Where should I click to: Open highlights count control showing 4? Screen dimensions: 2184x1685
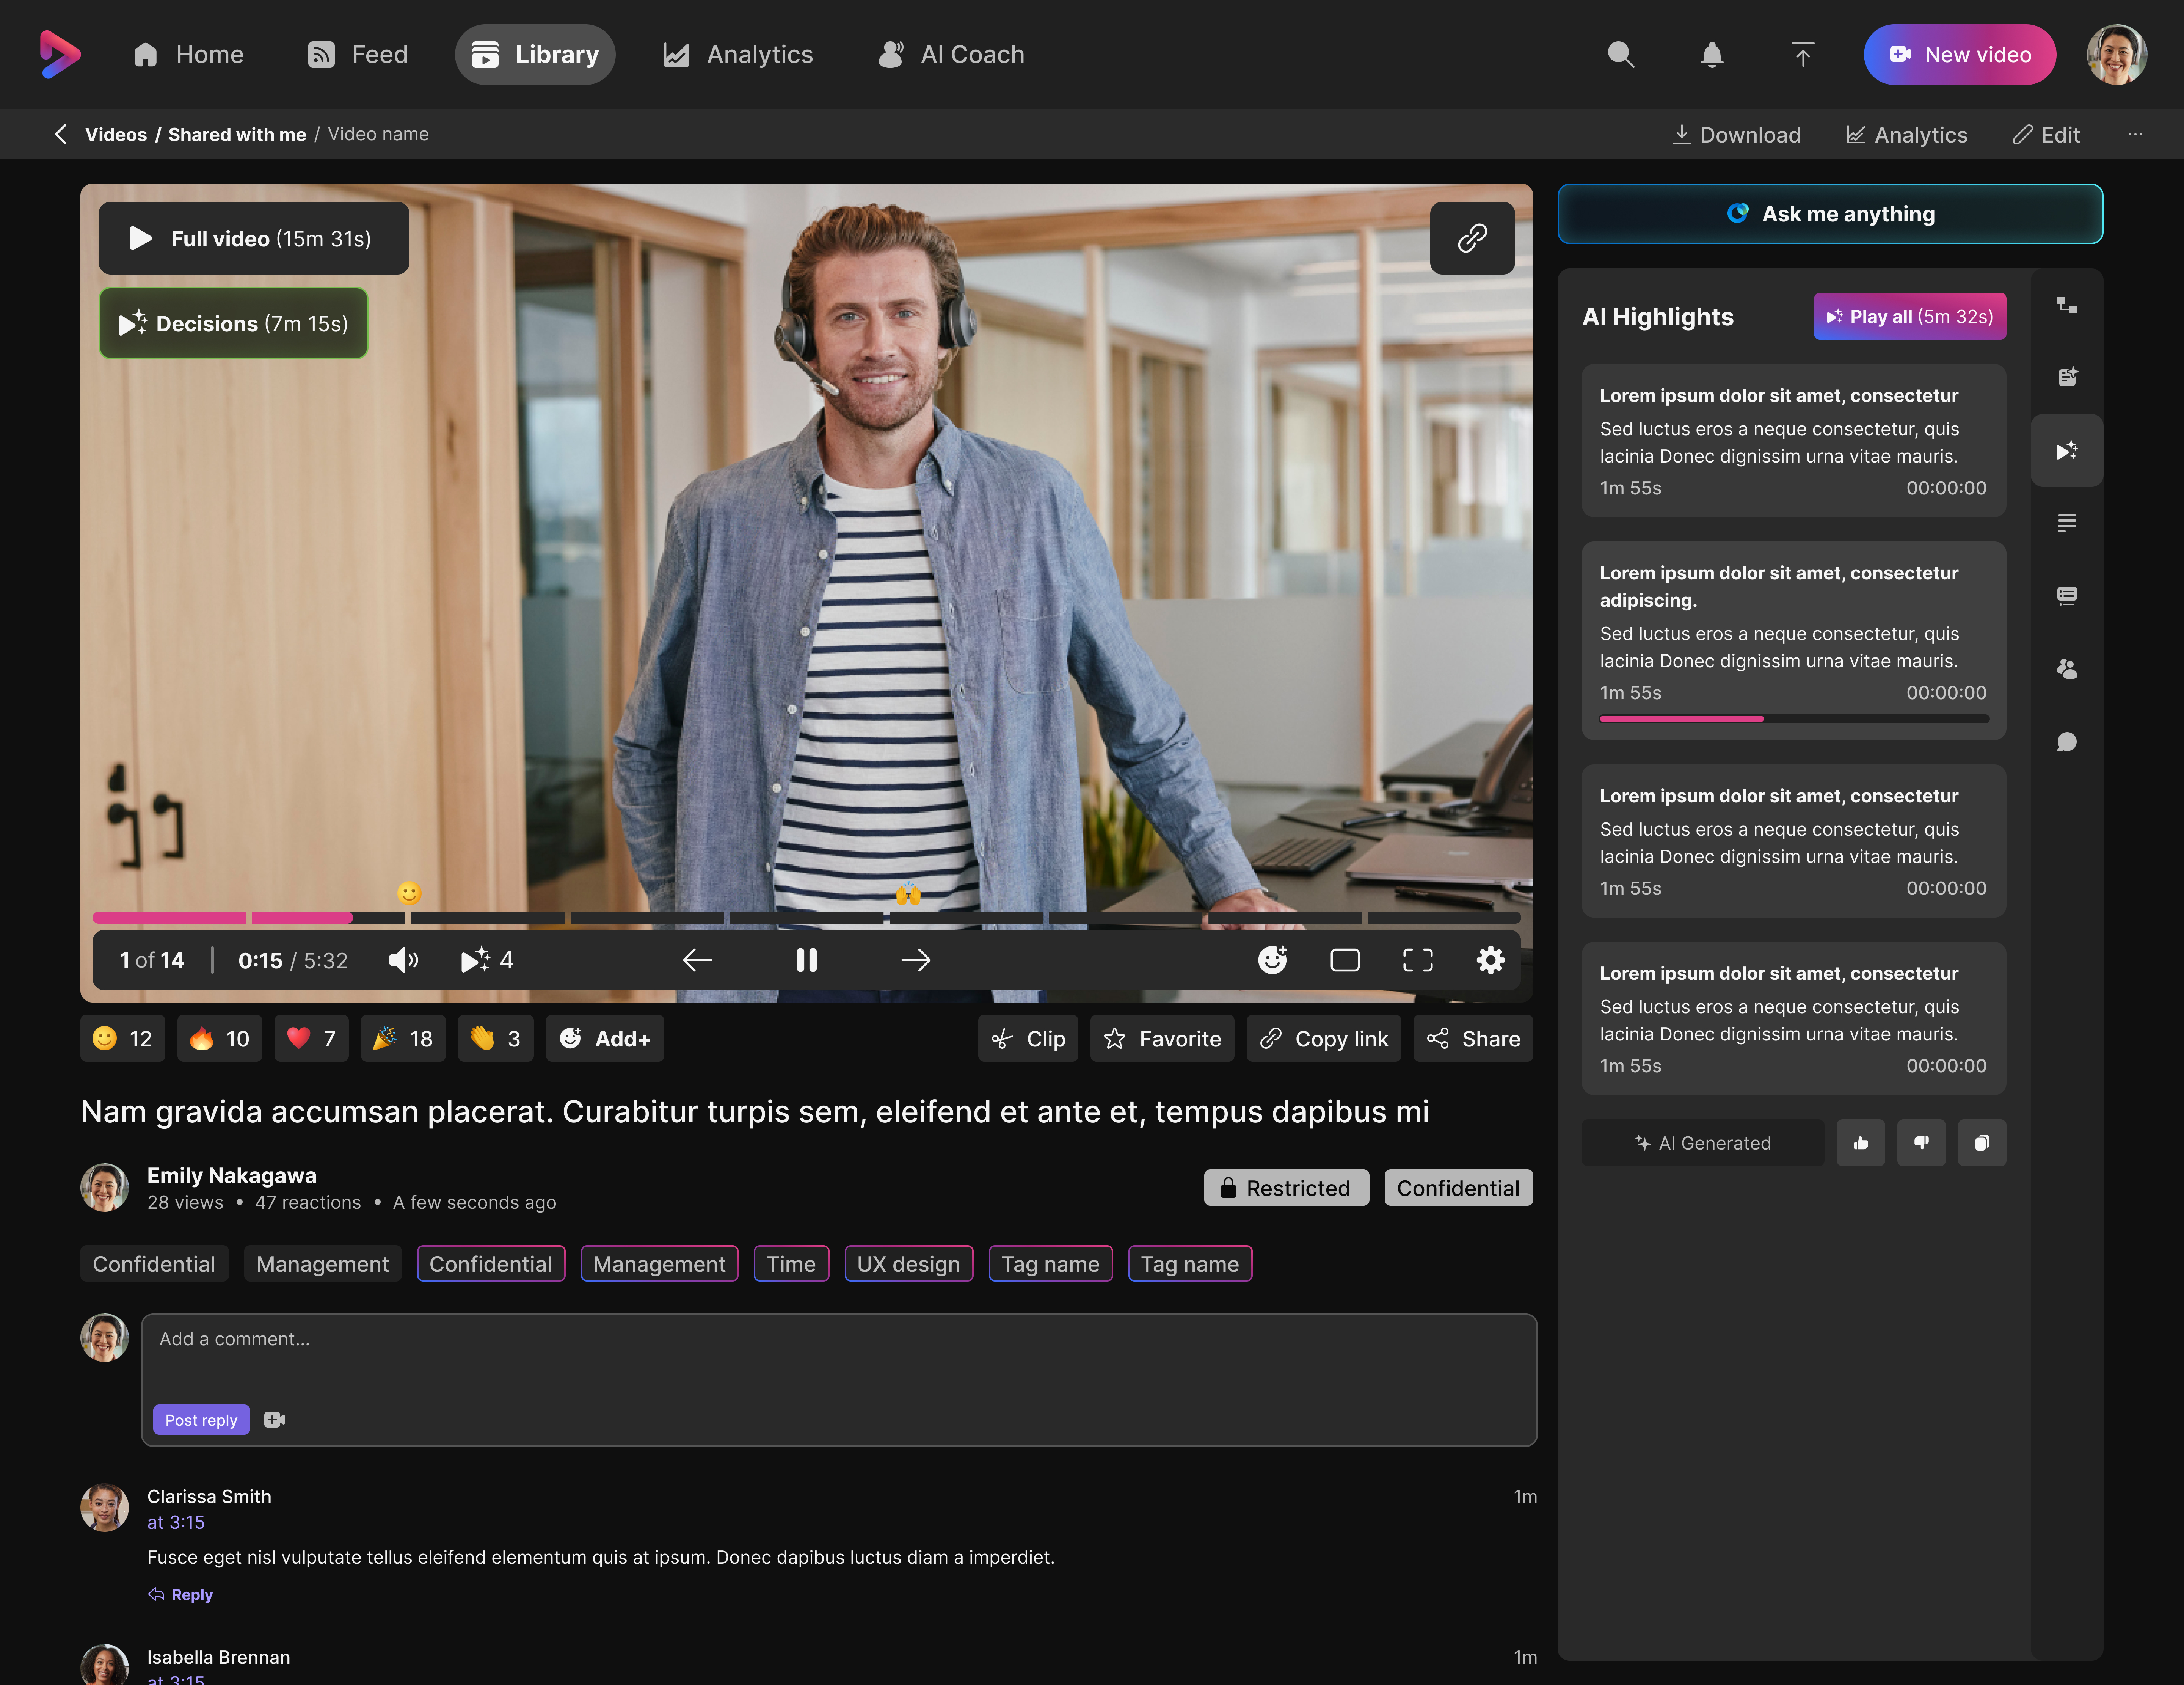[x=486, y=960]
